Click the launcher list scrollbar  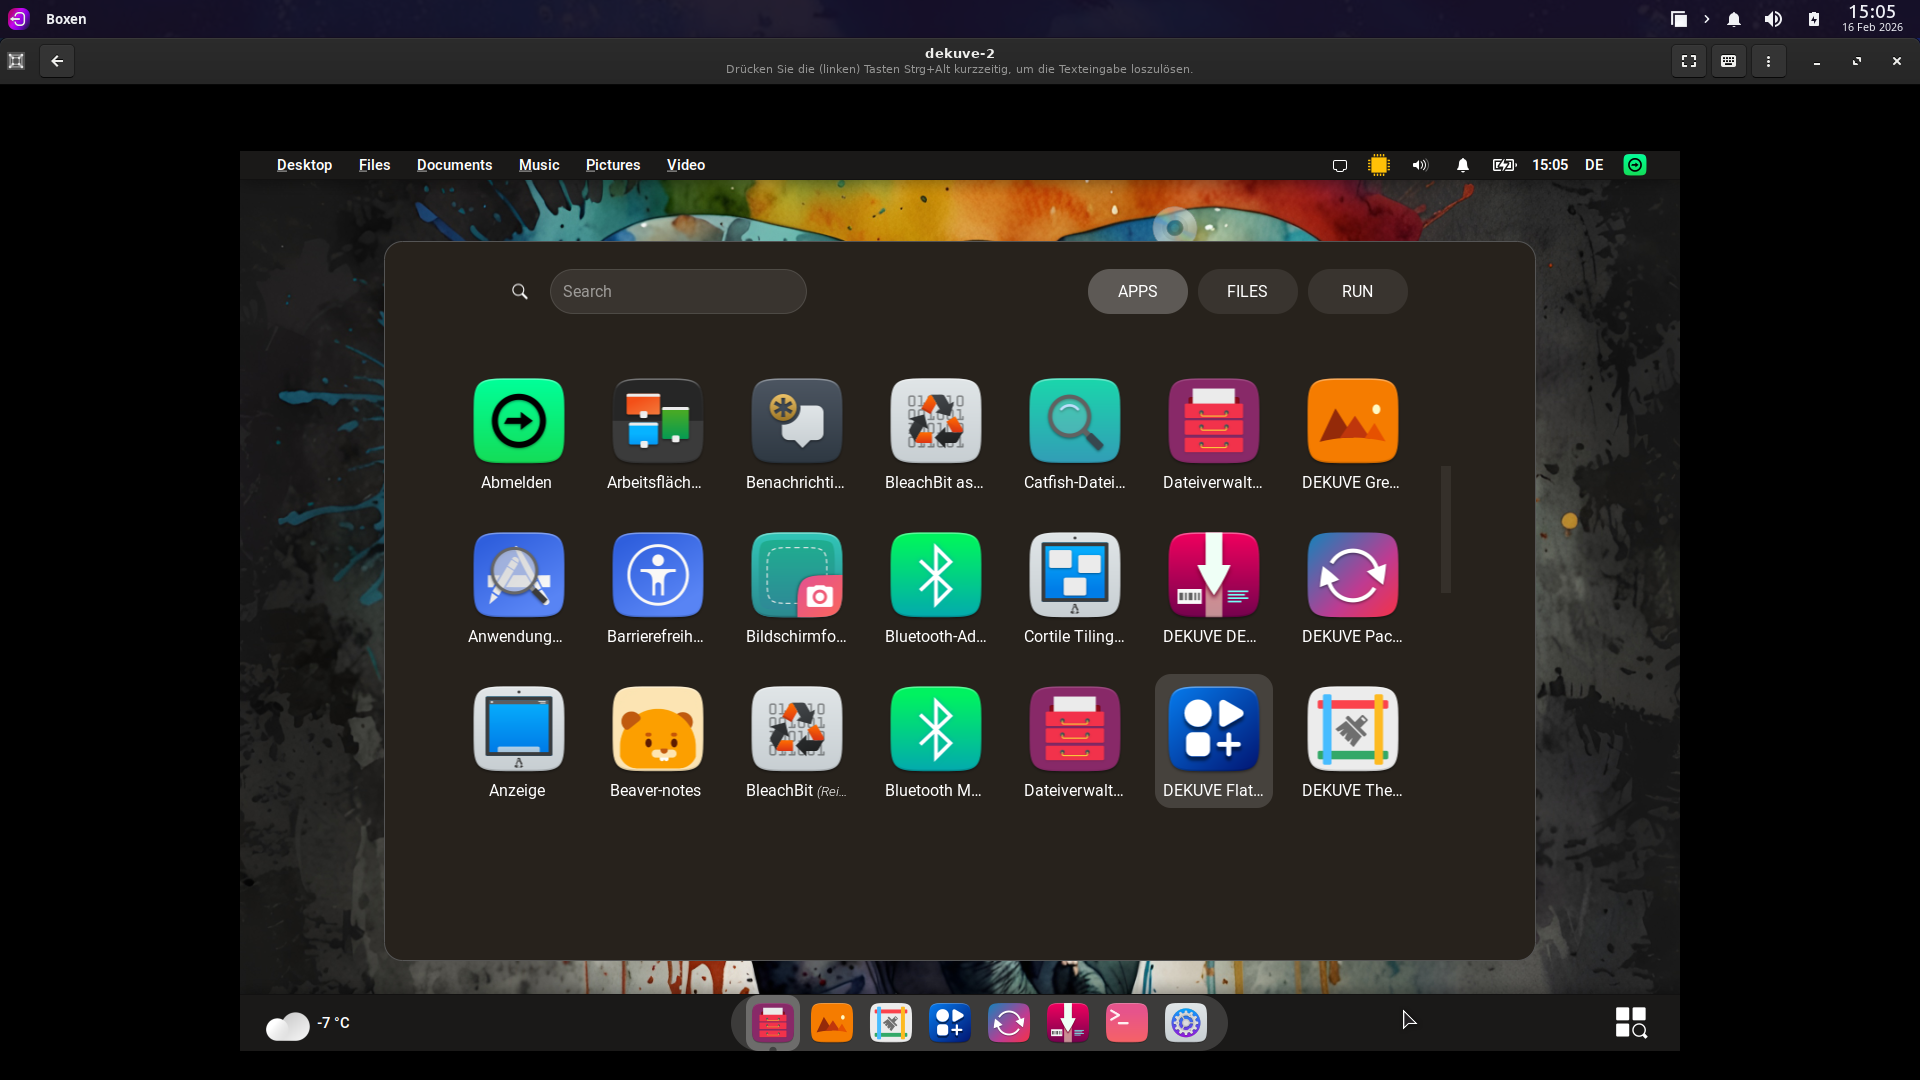[x=1445, y=529]
